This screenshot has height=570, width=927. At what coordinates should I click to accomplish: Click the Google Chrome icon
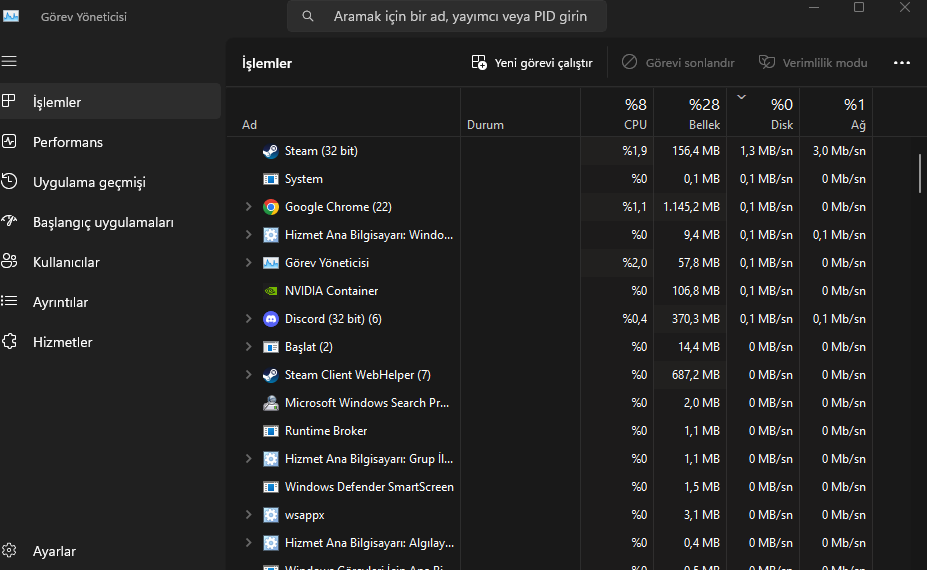(271, 207)
